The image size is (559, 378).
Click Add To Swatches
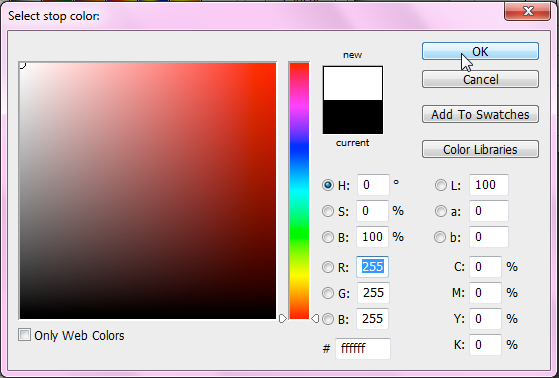tap(480, 114)
